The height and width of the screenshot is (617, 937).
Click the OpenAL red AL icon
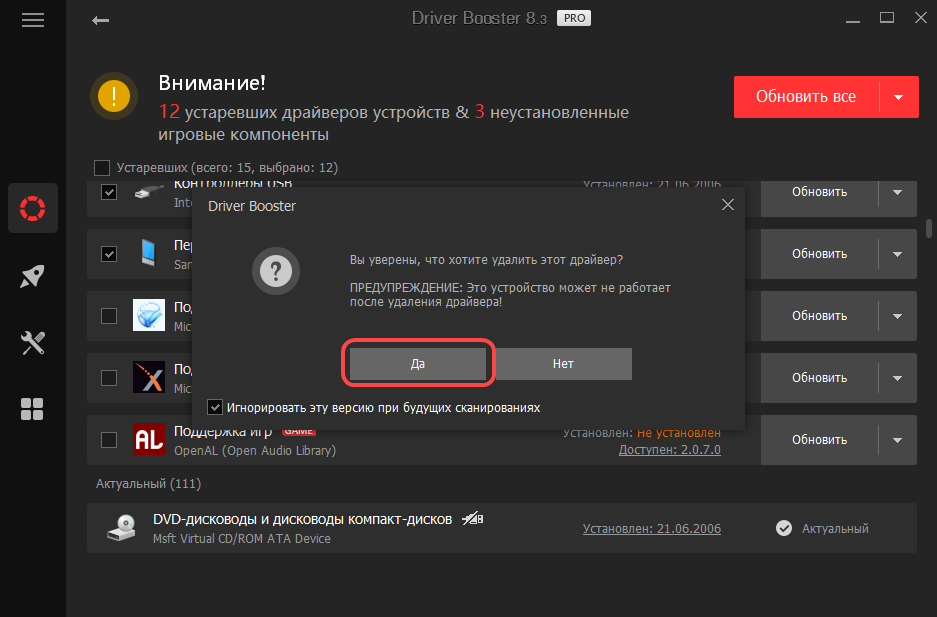(148, 440)
